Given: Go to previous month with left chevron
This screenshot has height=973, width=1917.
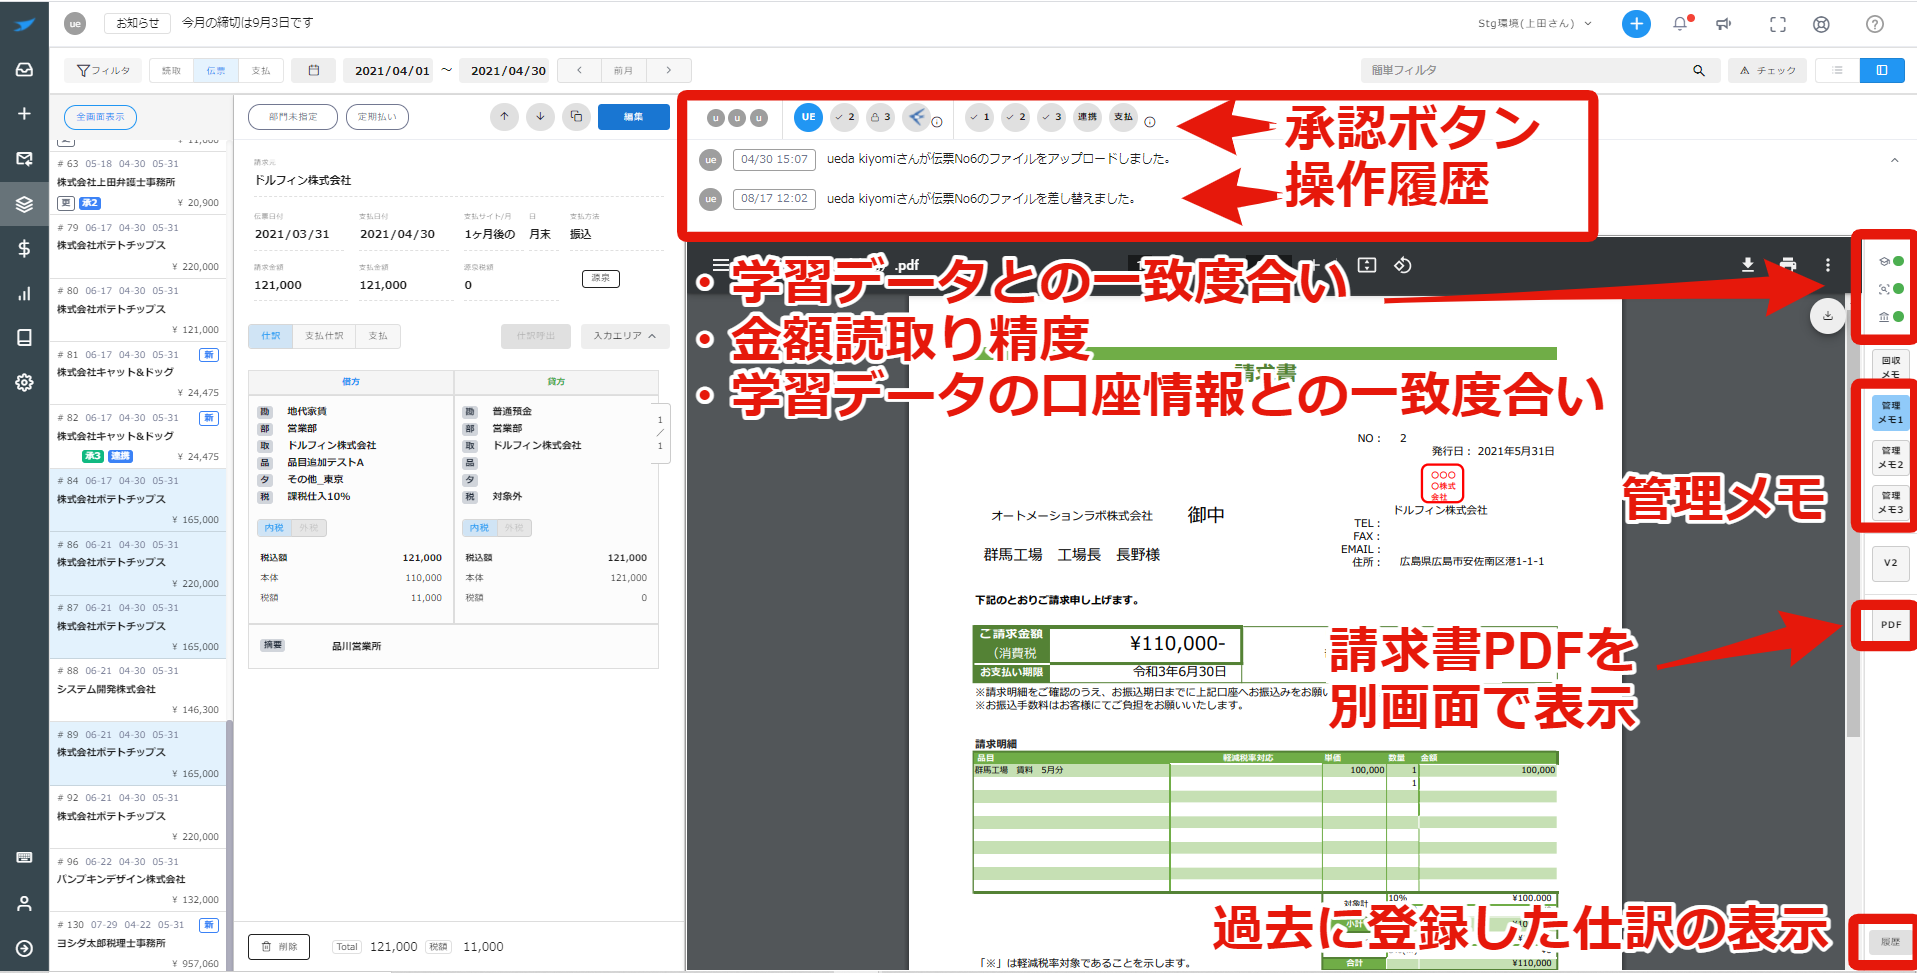Looking at the screenshot, I should (x=579, y=70).
